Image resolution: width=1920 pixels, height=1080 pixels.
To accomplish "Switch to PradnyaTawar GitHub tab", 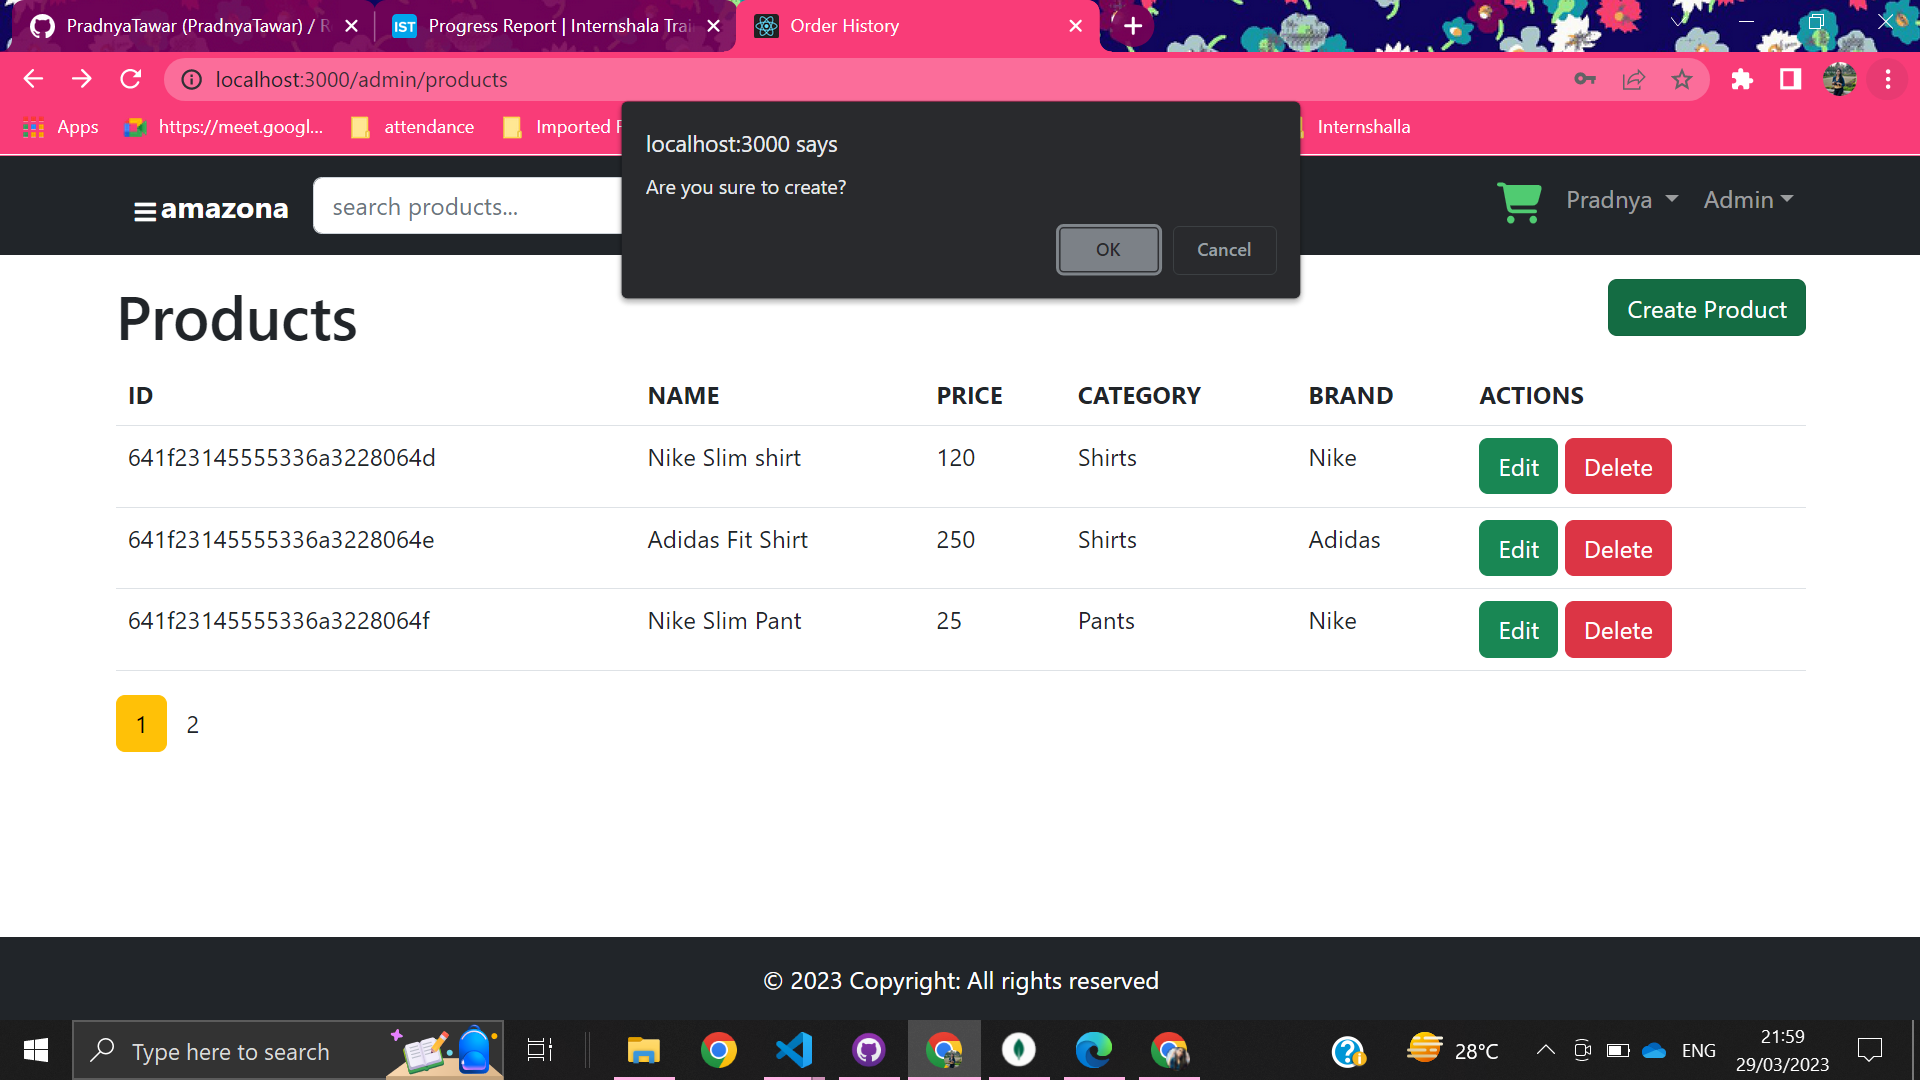I will click(x=190, y=26).
